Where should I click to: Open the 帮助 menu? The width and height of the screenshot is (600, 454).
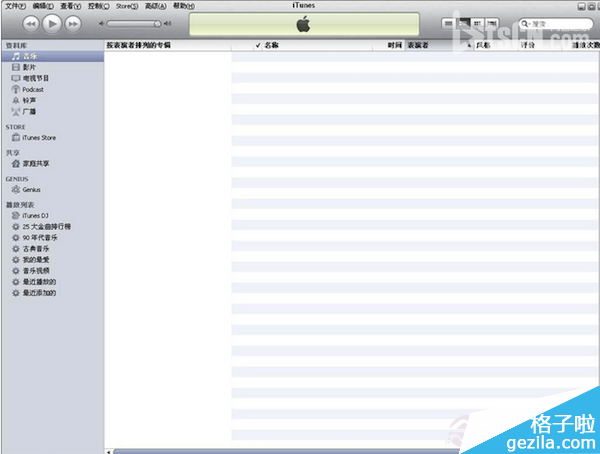tap(184, 6)
